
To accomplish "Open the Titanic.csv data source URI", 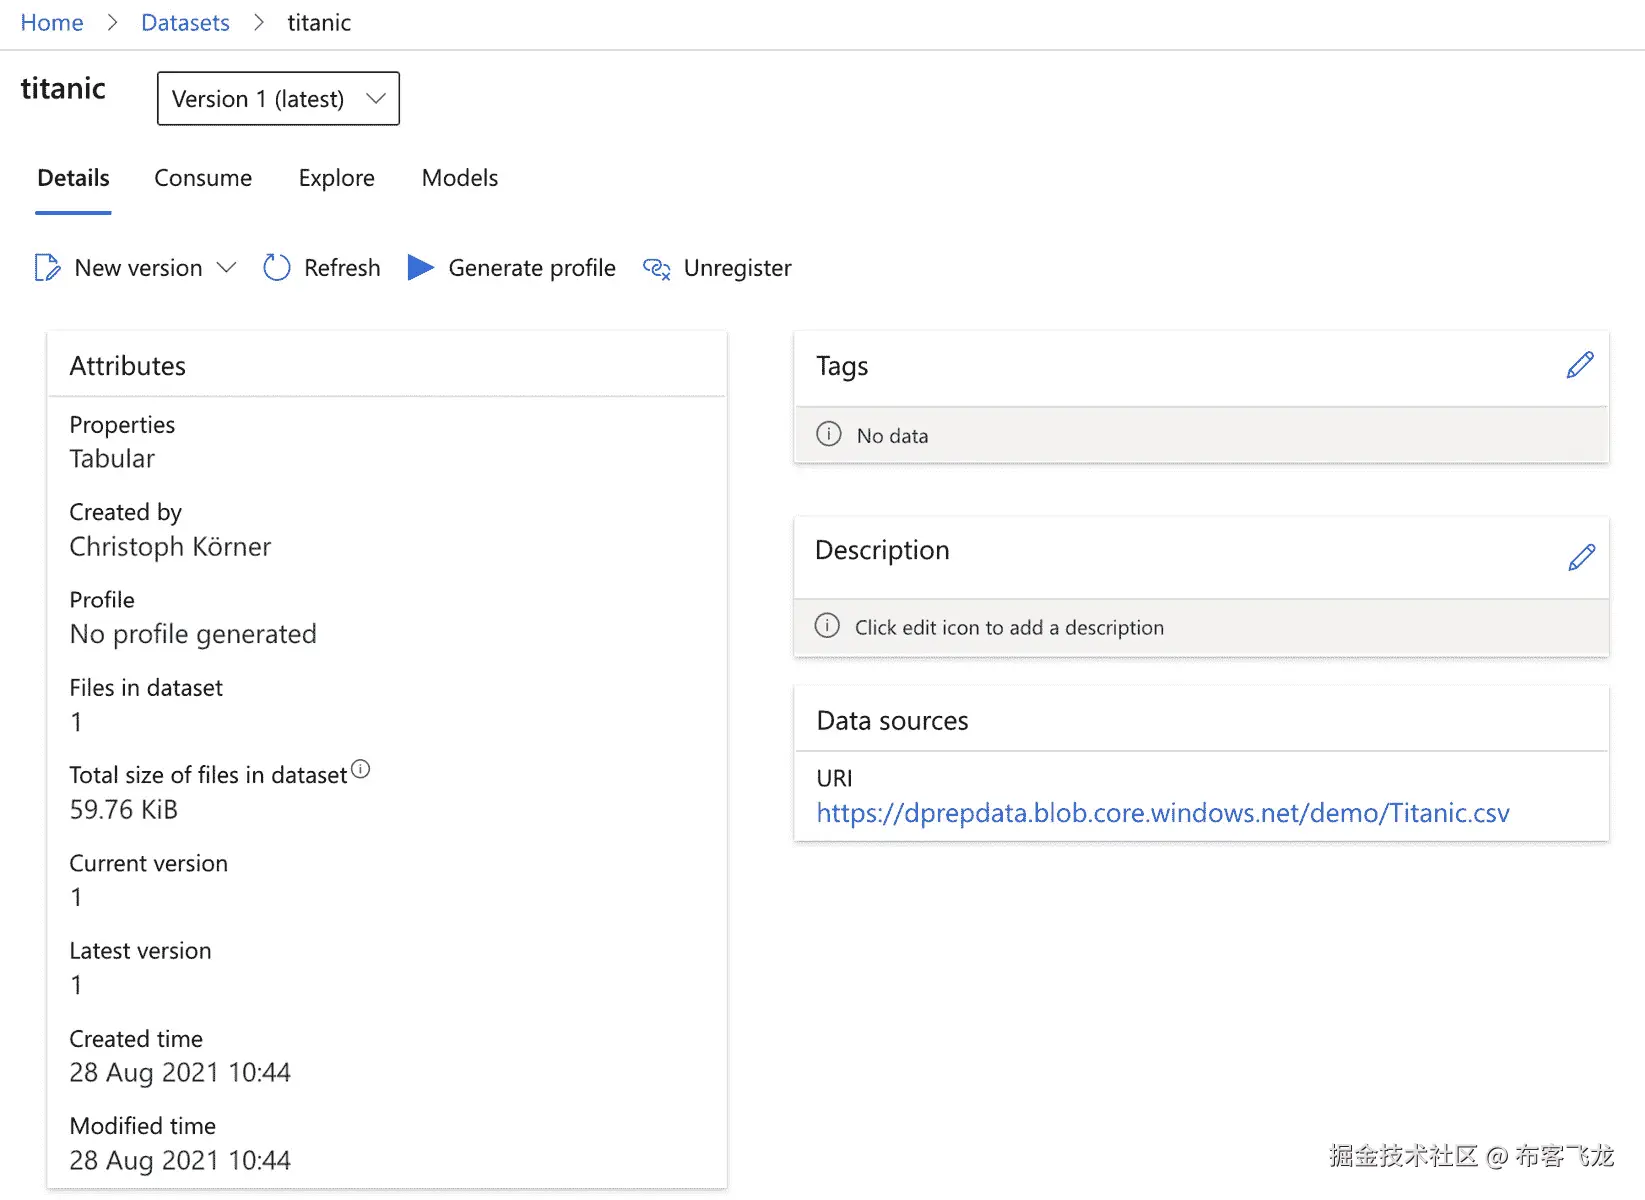I will [1162, 813].
